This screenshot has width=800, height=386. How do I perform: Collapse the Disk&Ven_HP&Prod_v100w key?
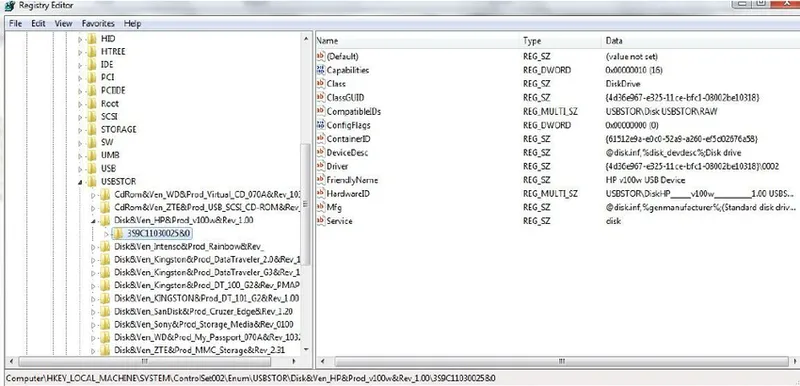coord(93,221)
